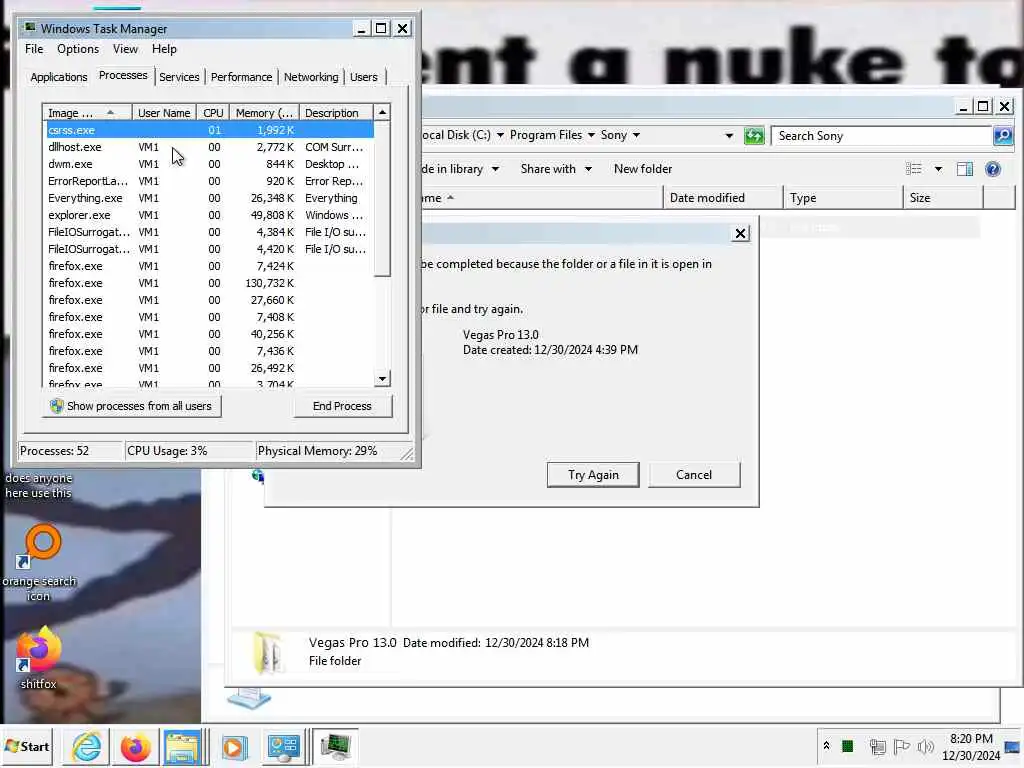Open the Windows Media Player taskbar icon

(234, 746)
